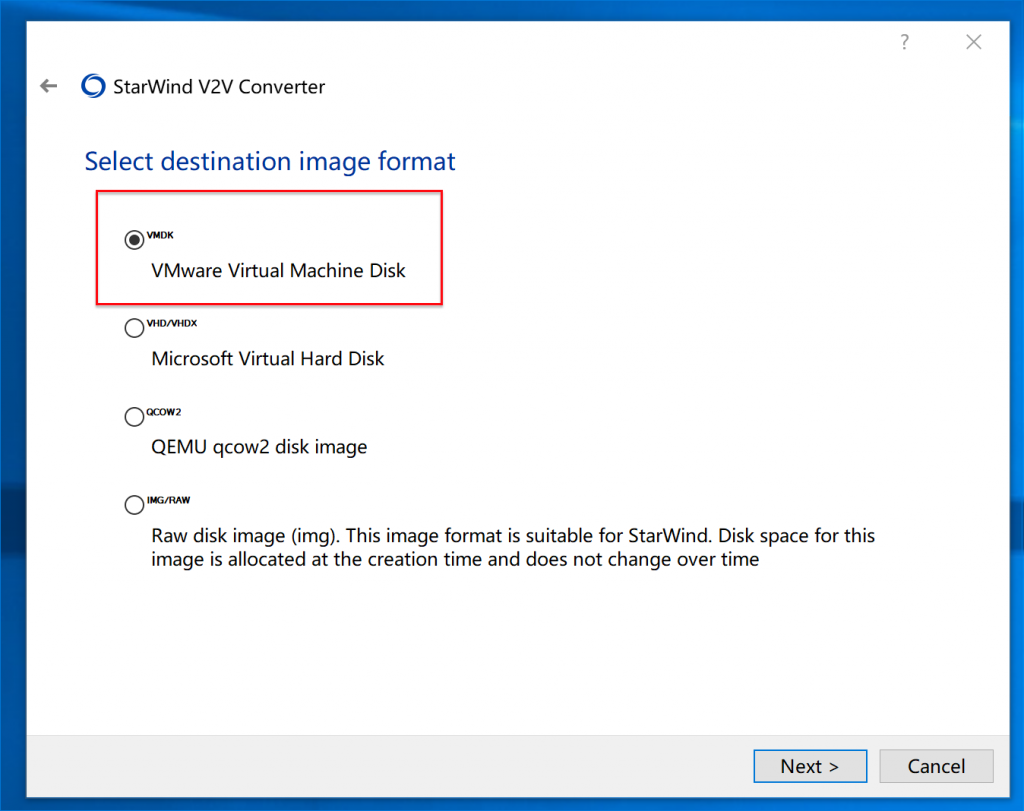Select the VMDK radio button
Viewport: 1024px width, 811px height.
(134, 240)
